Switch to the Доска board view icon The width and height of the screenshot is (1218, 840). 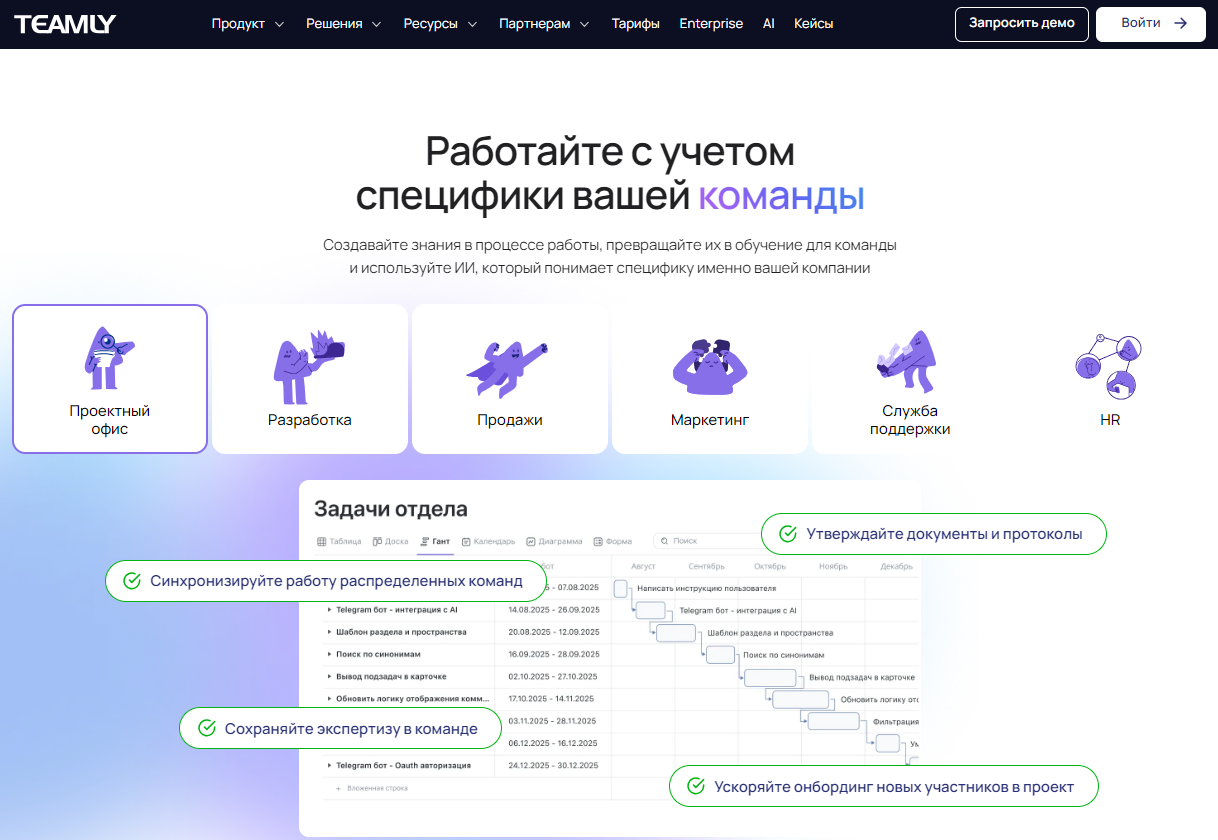pyautogui.click(x=377, y=540)
